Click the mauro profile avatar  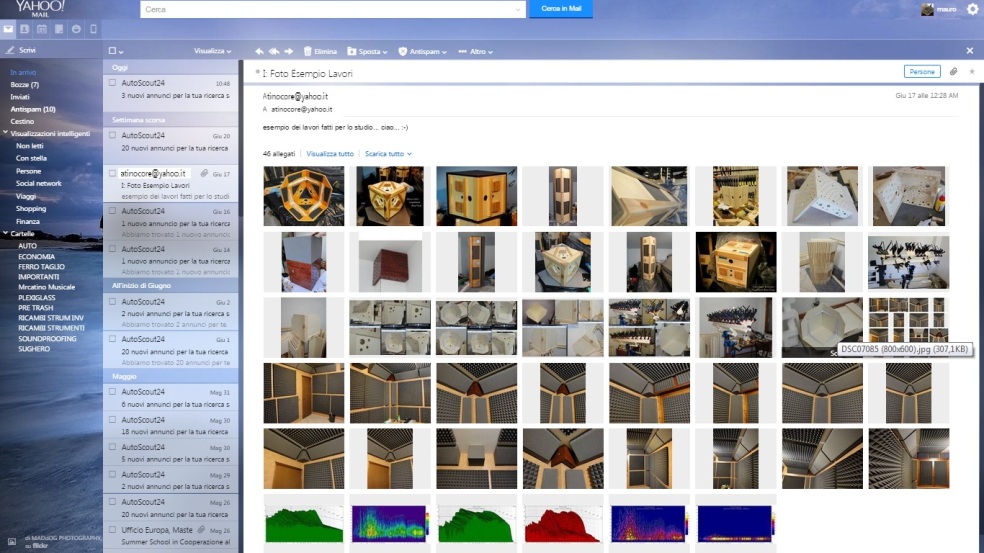tap(927, 9)
